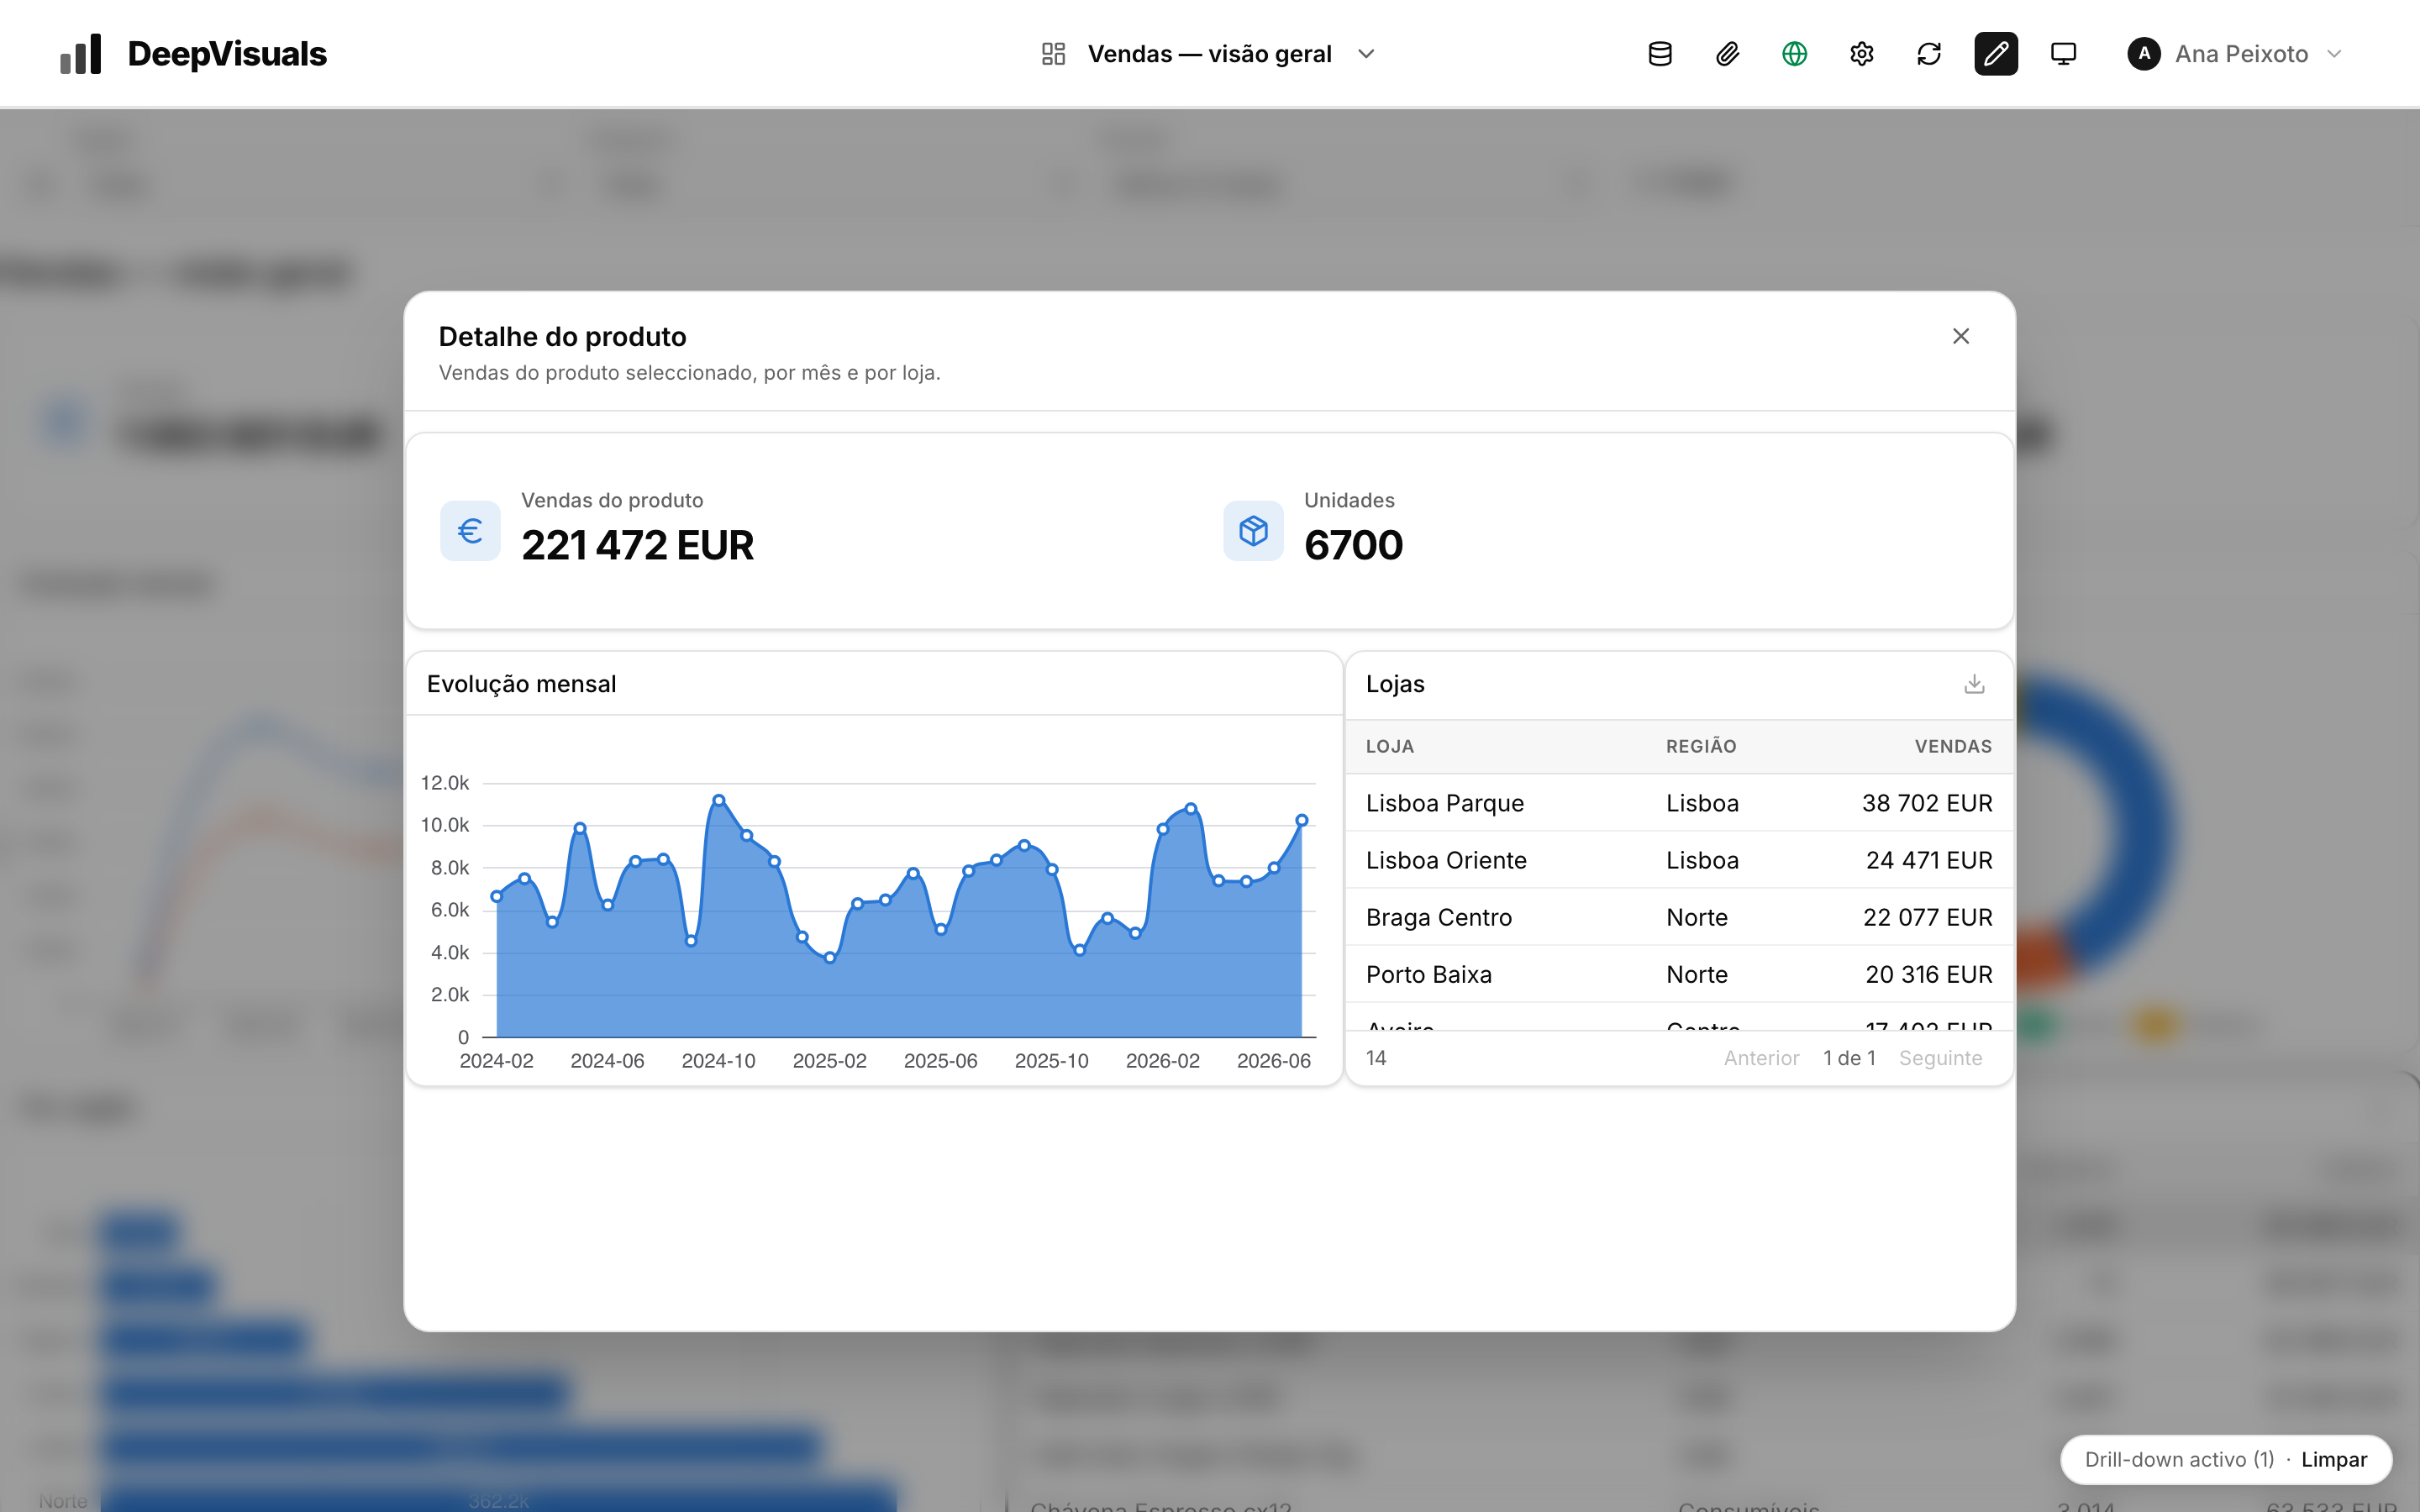This screenshot has width=2420, height=1512.
Task: Click the first data point at 2024-02
Action: tap(496, 896)
